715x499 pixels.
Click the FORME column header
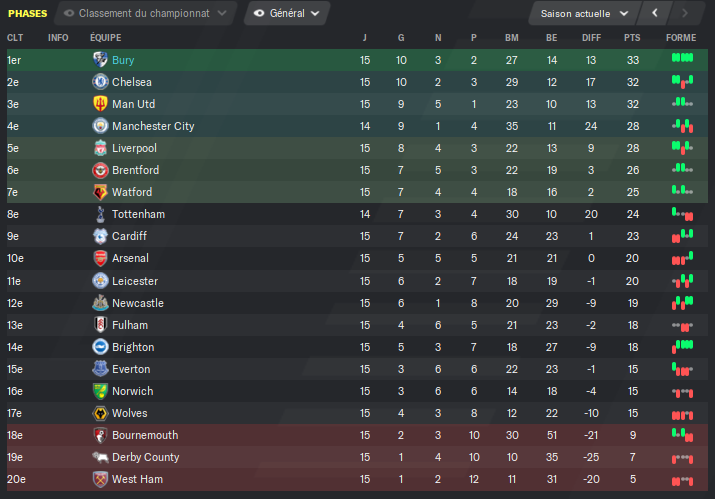681,38
